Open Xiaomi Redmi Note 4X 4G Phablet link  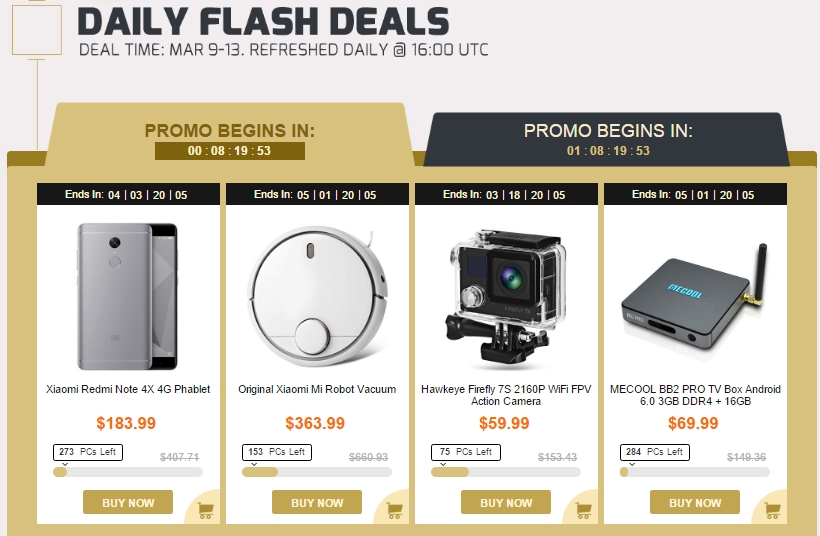click(x=128, y=390)
